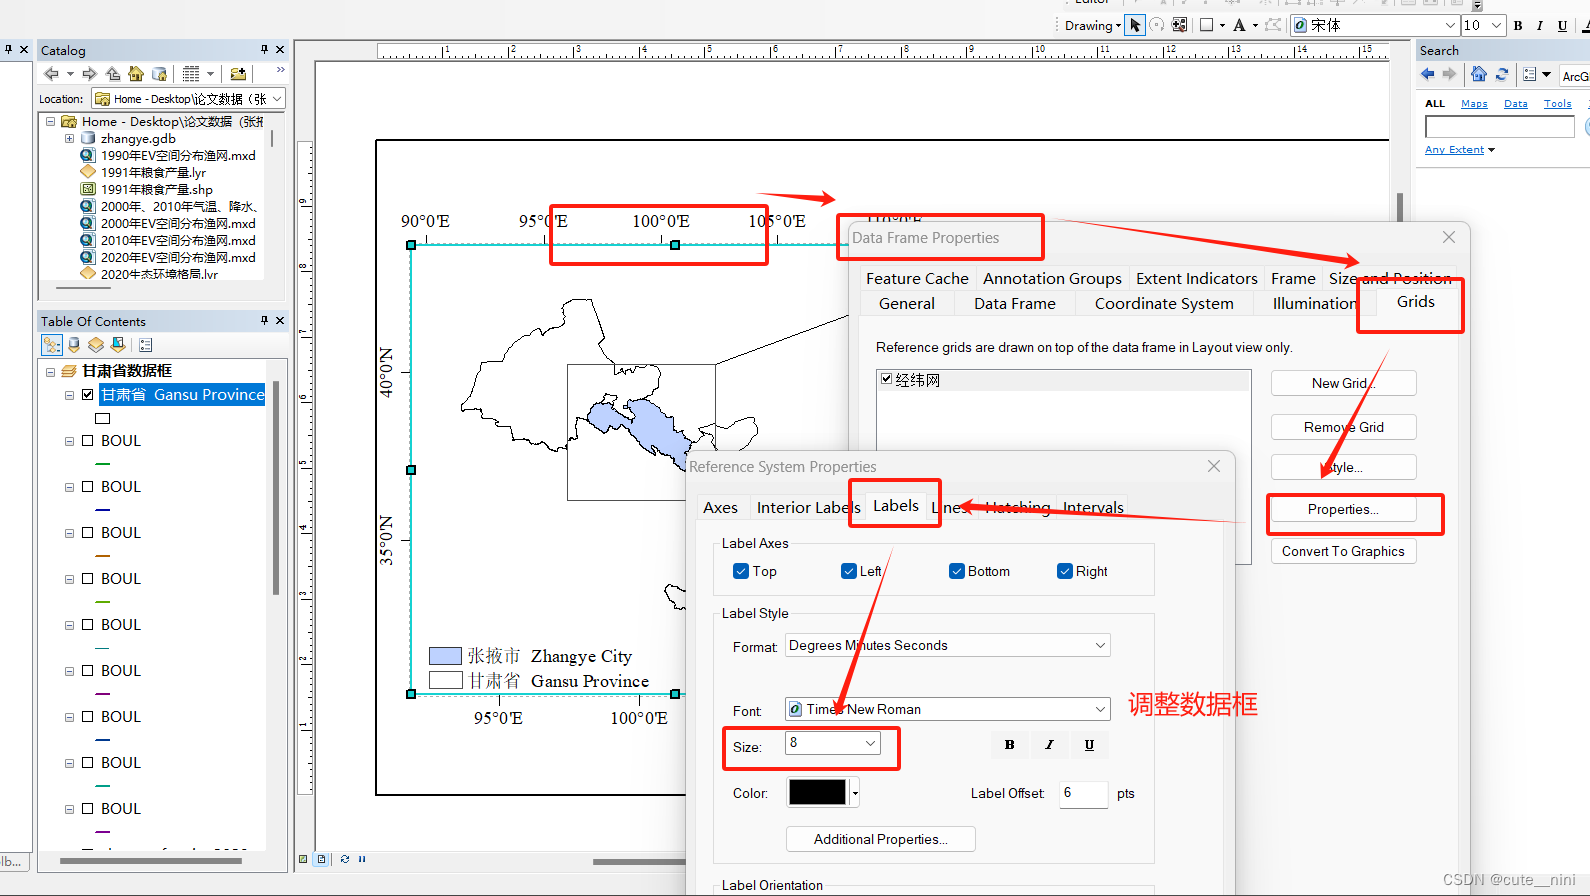Open the label Size dropdown

point(870,742)
